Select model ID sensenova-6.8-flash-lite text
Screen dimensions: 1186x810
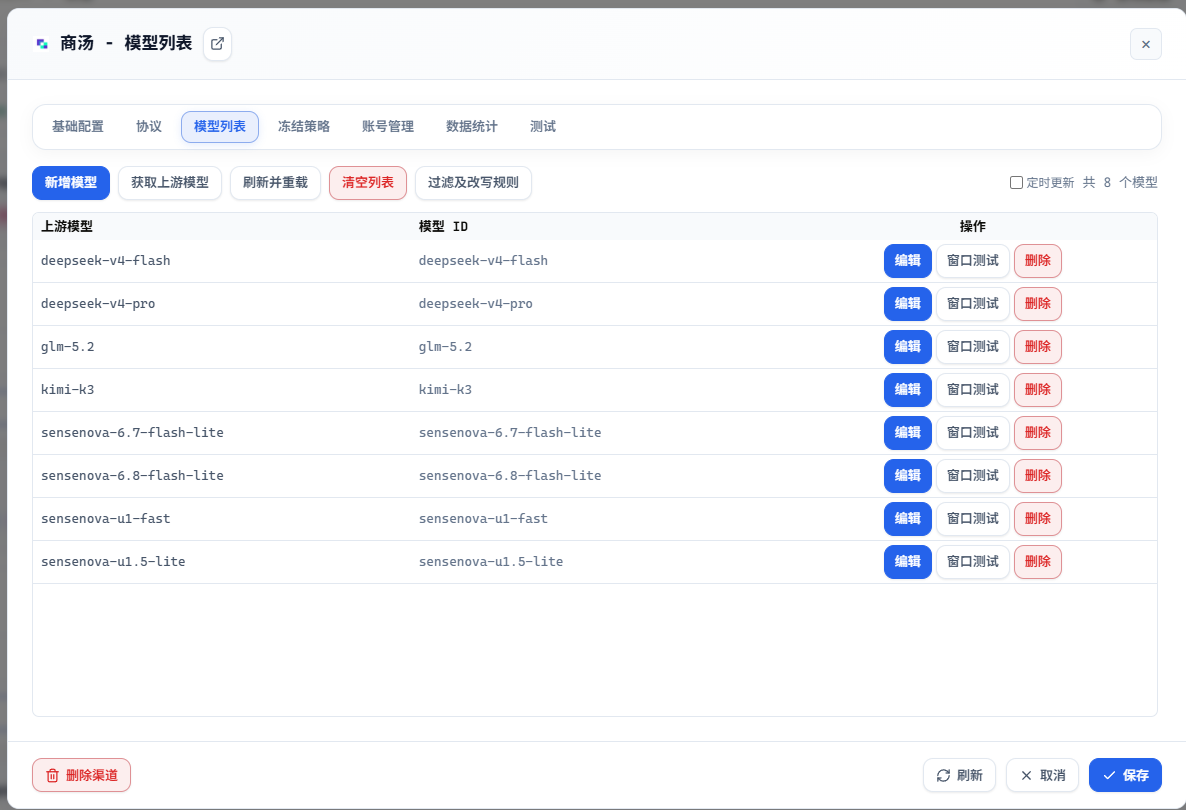point(510,476)
